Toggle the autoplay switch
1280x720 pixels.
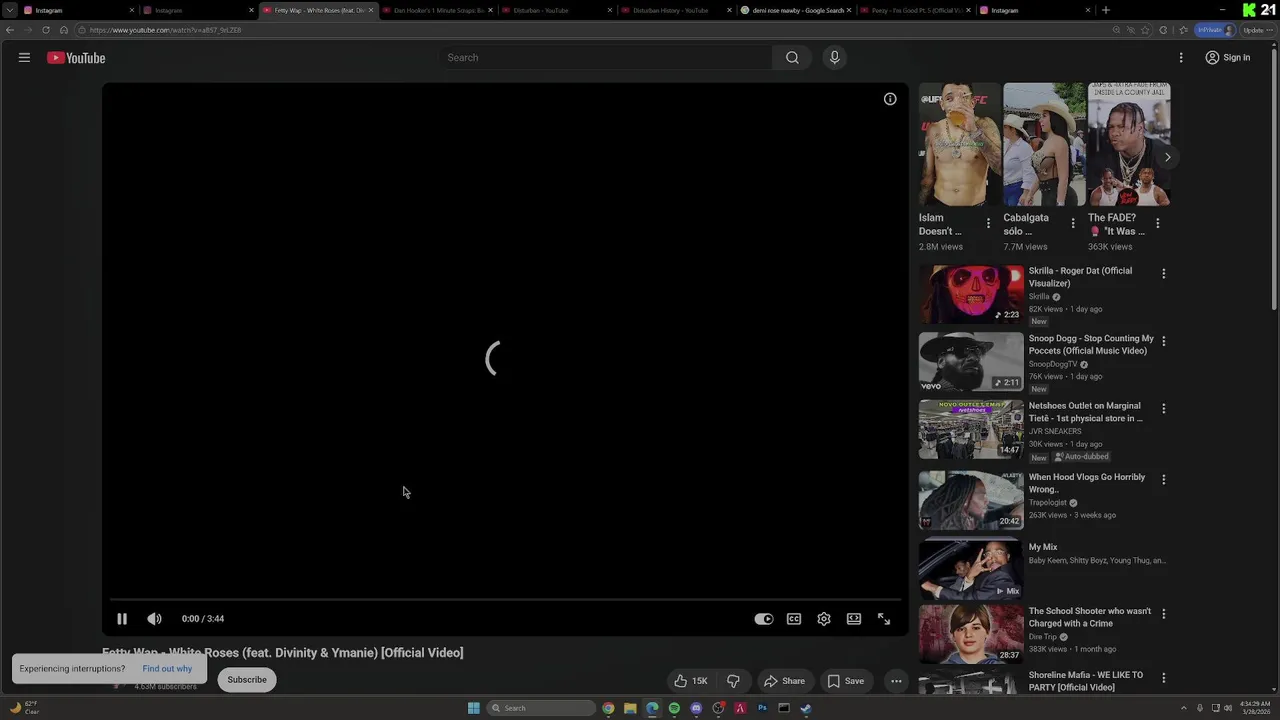pyautogui.click(x=764, y=619)
